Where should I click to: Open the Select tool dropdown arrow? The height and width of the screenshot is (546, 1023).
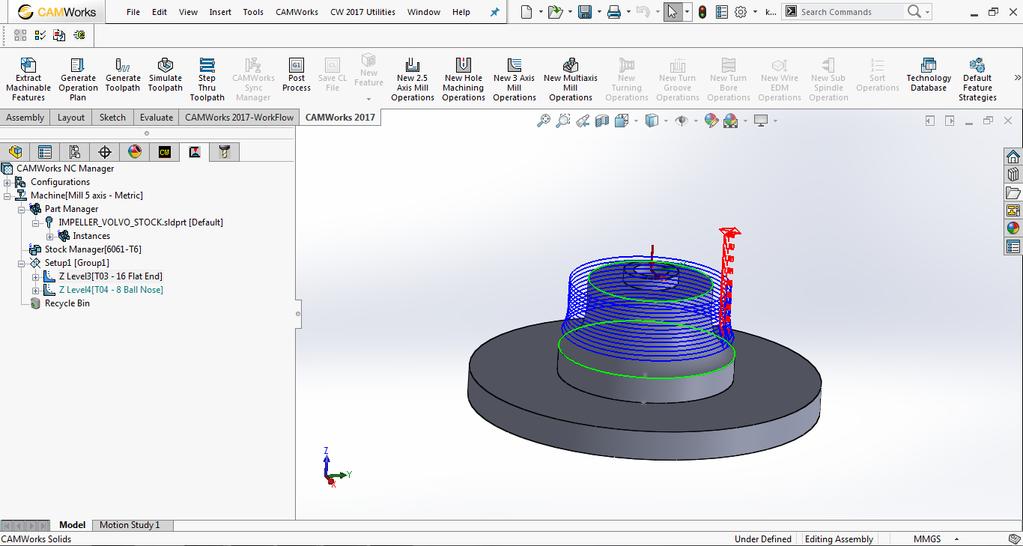pyautogui.click(x=687, y=12)
